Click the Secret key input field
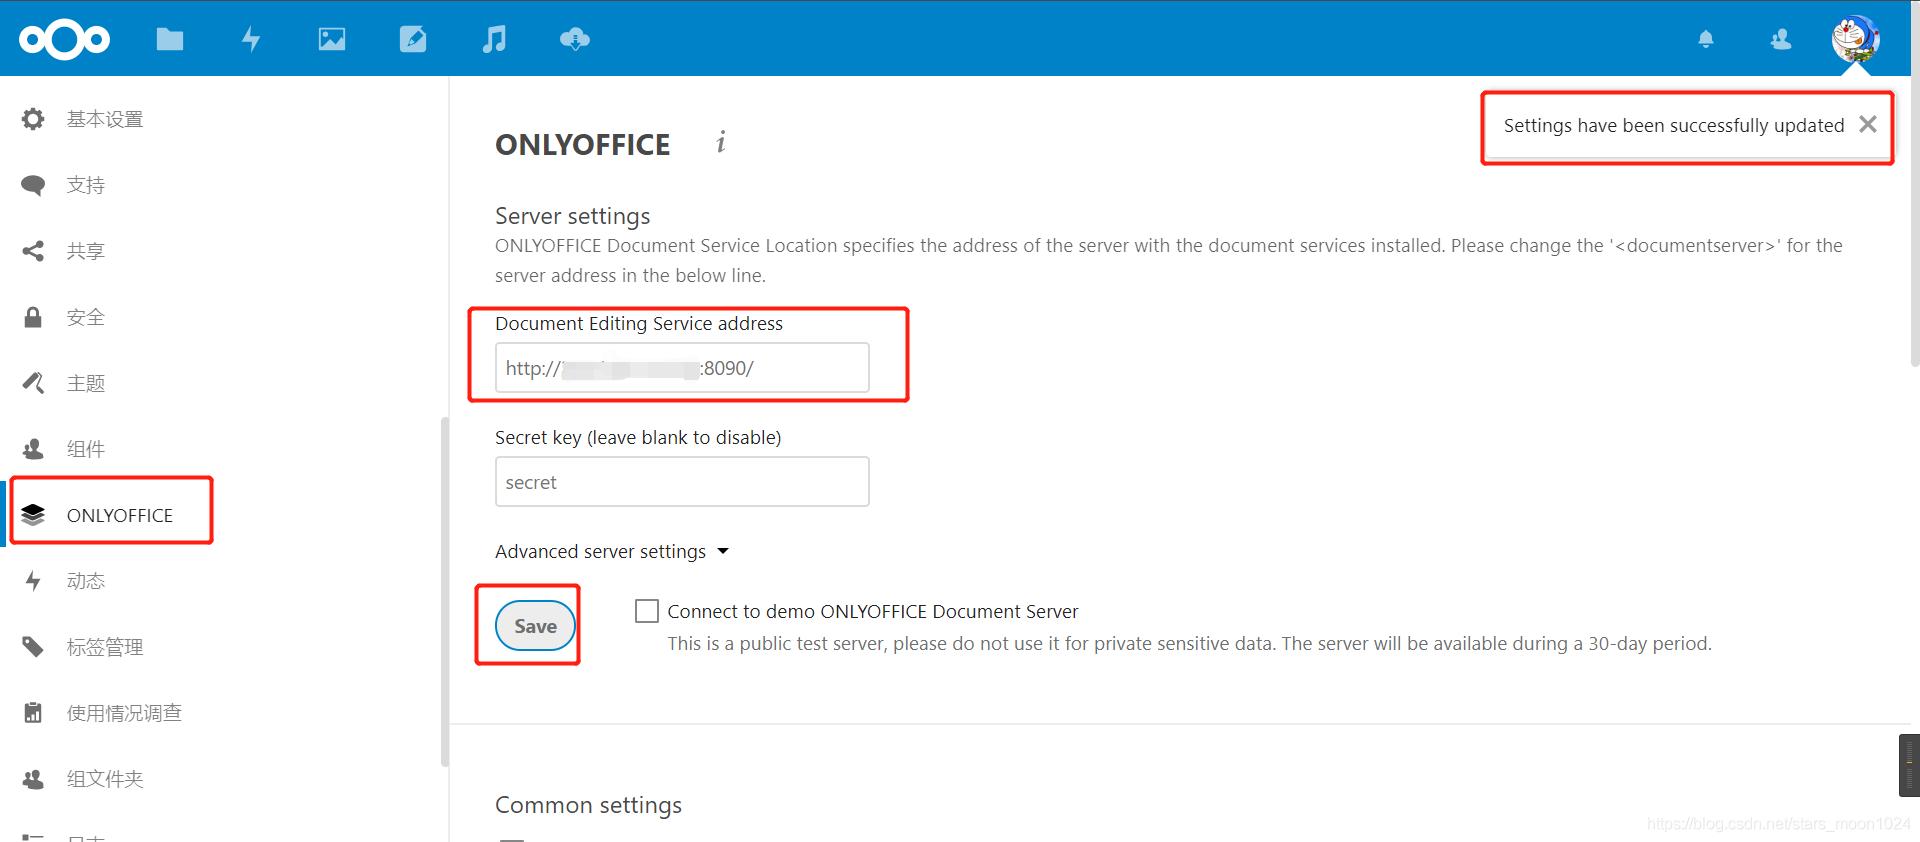The width and height of the screenshot is (1920, 842). tap(682, 482)
